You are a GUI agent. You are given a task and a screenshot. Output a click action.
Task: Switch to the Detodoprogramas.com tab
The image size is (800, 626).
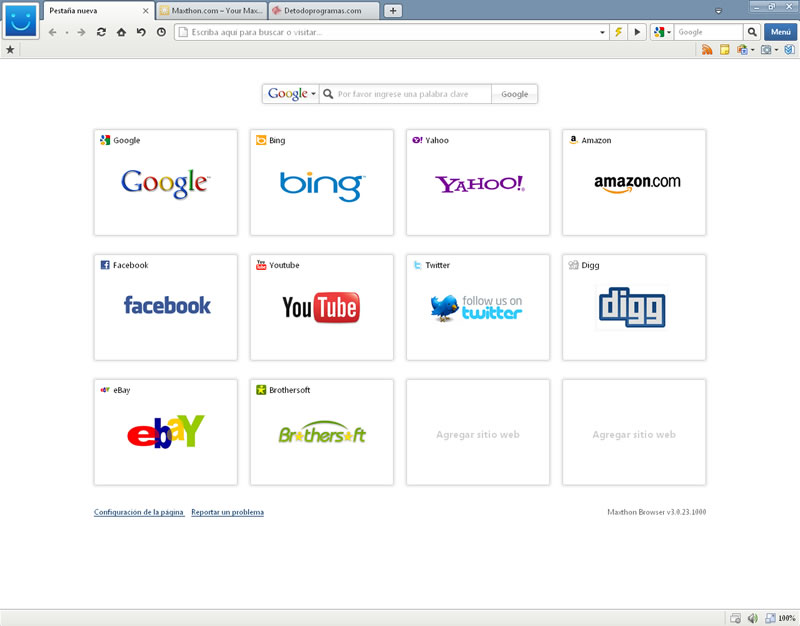[324, 11]
